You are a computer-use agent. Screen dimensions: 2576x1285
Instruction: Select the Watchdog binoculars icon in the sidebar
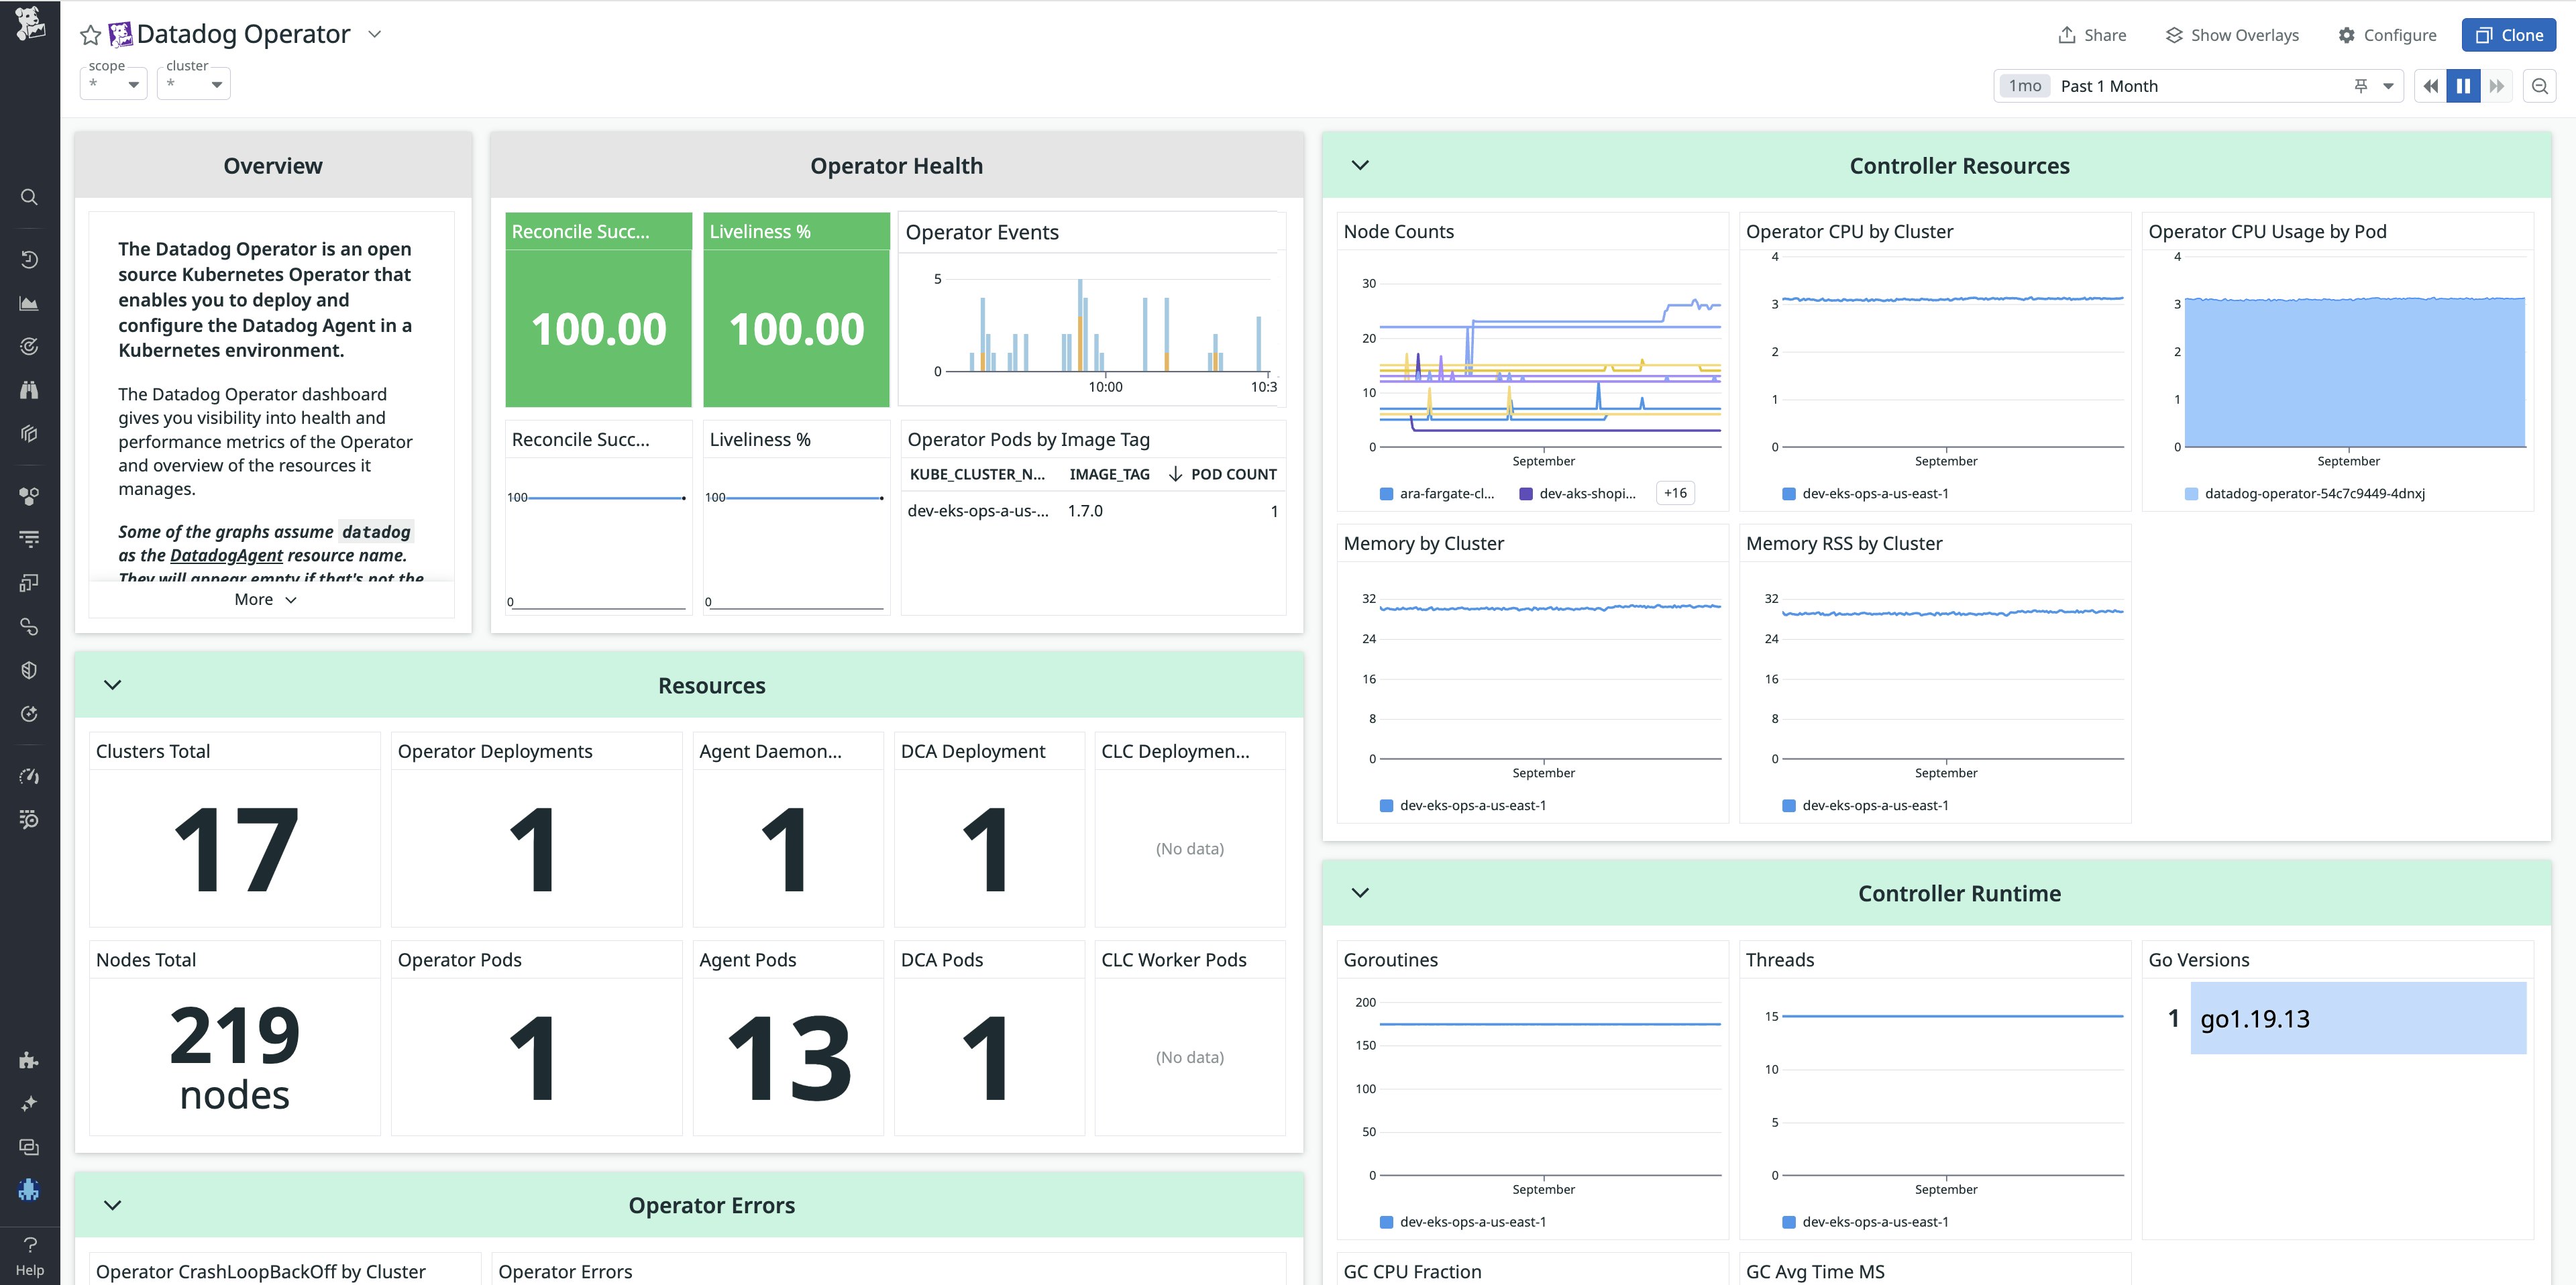coord(29,389)
